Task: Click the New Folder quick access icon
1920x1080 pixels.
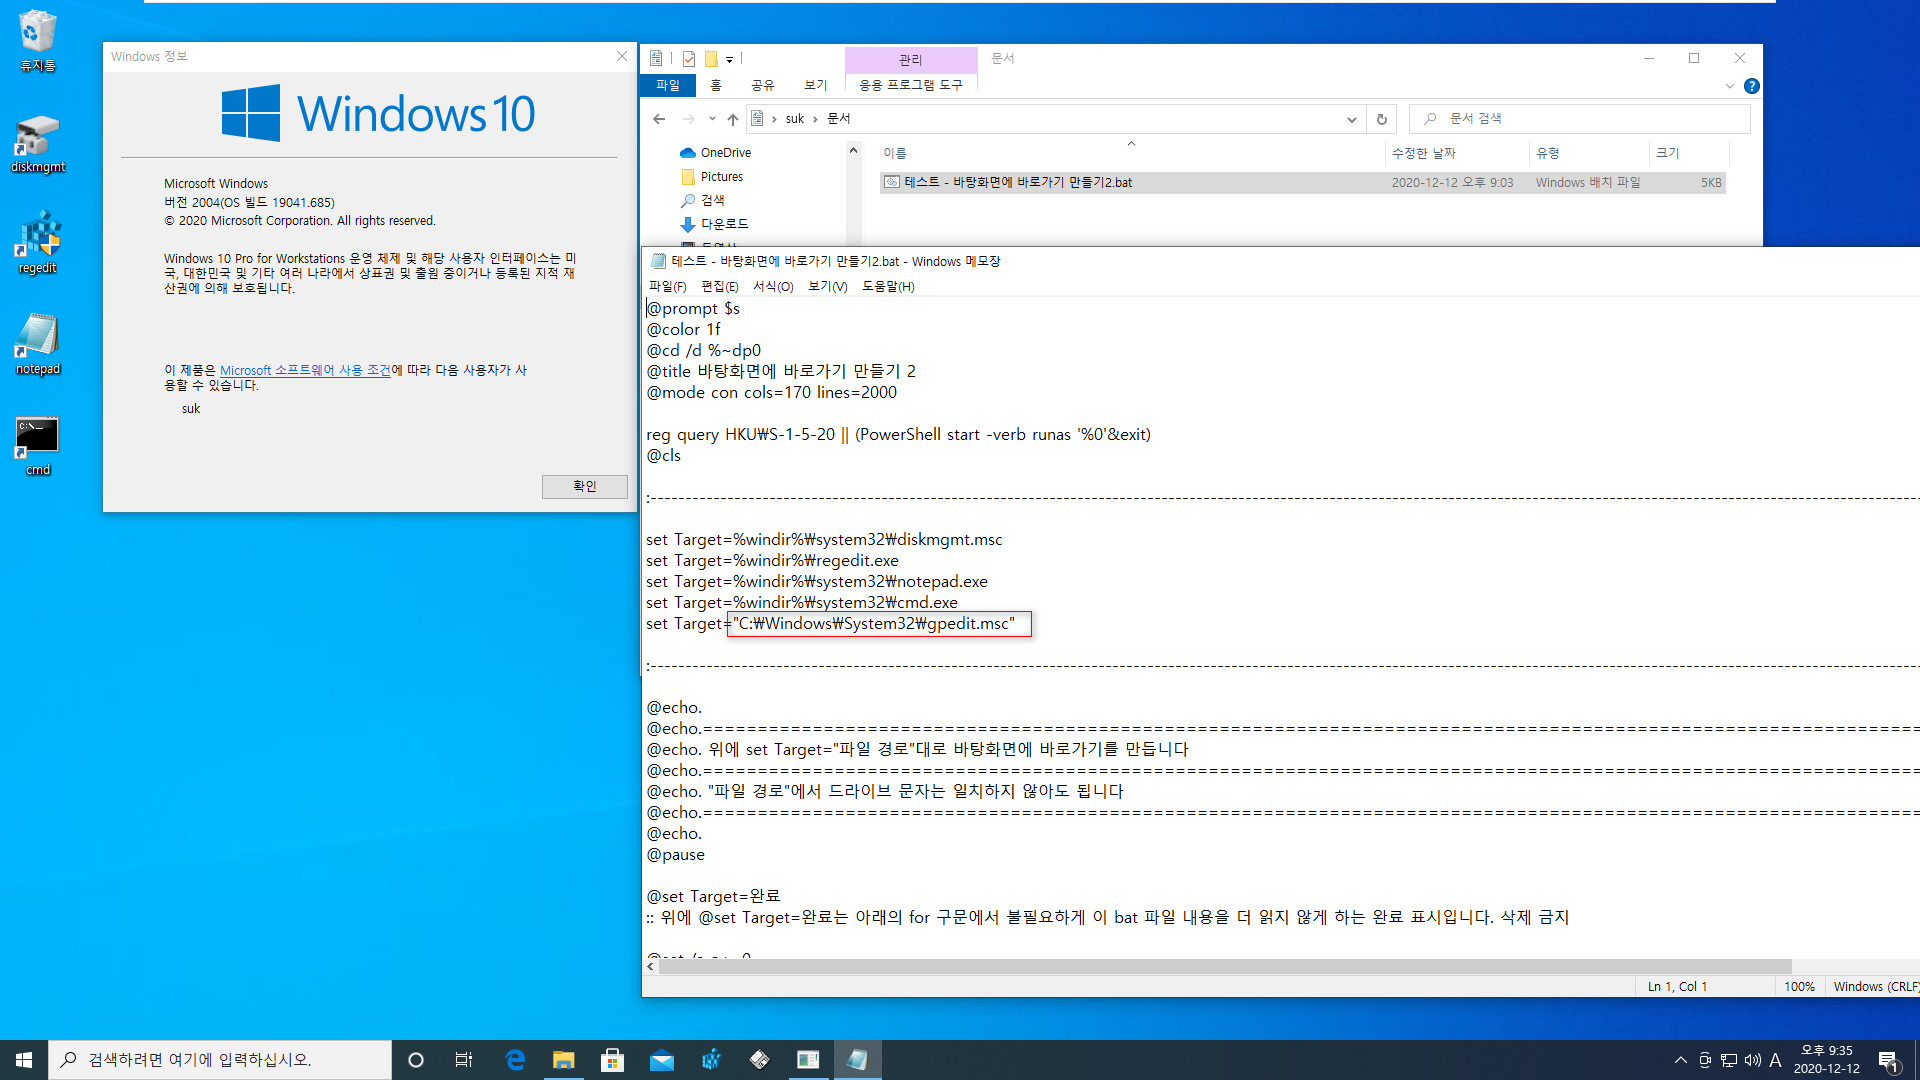Action: point(711,59)
